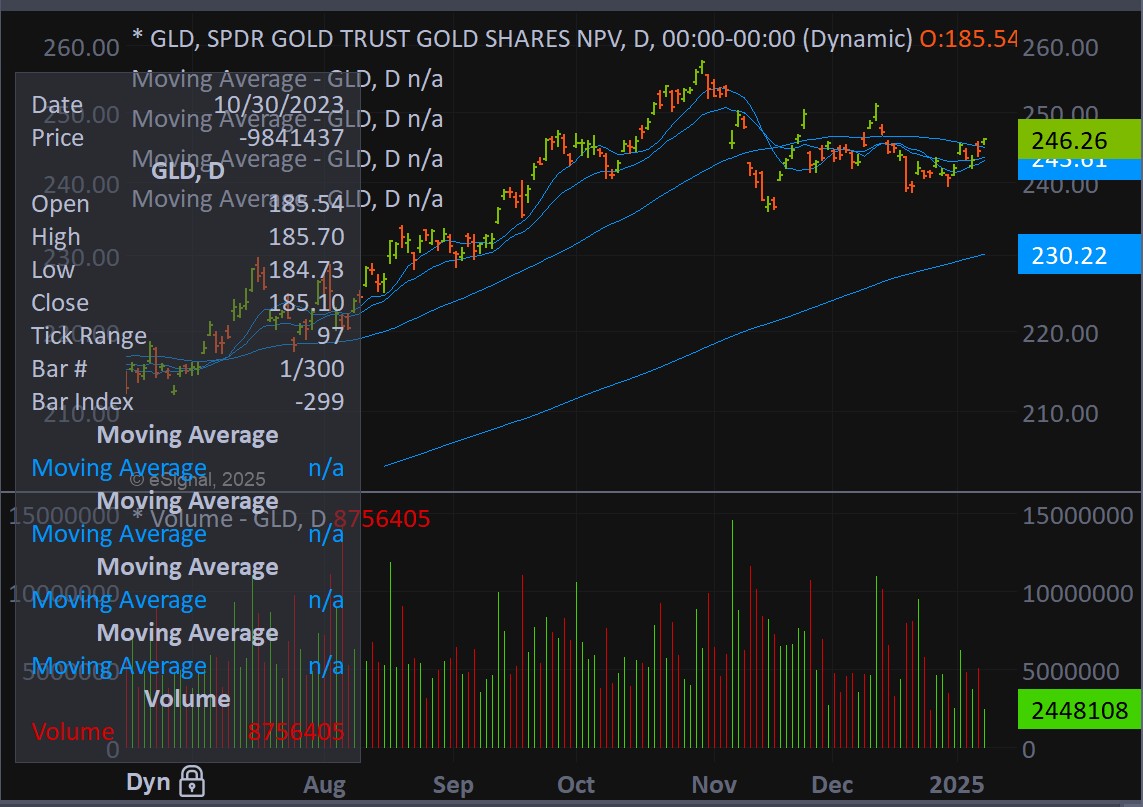The image size is (1143, 807).
Task: Click the Bar Index label in the tooltip
Action: pos(82,402)
